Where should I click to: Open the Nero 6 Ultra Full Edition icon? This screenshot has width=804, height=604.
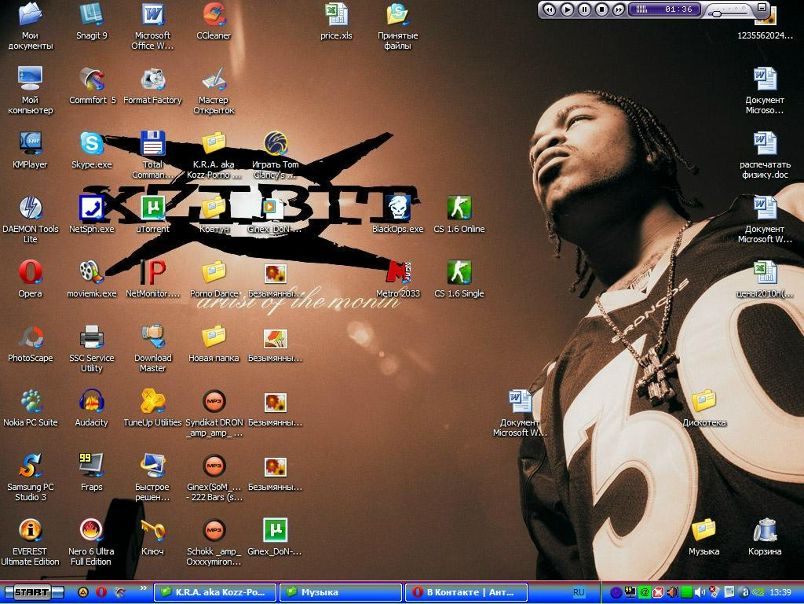click(91, 530)
